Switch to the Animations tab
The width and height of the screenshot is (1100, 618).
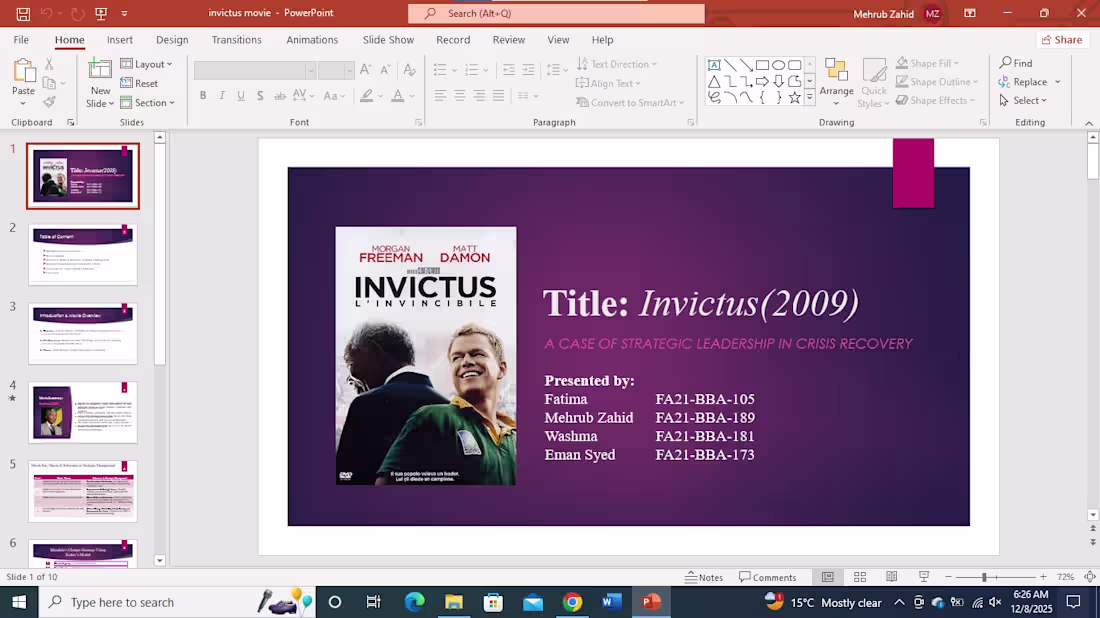point(312,40)
